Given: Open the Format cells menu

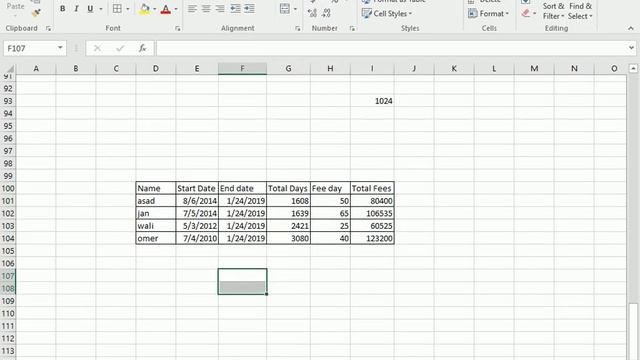Looking at the screenshot, I should 489,13.
